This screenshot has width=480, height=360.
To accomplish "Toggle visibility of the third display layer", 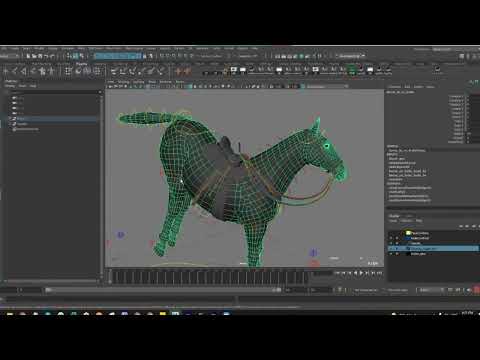I will click(x=391, y=243).
